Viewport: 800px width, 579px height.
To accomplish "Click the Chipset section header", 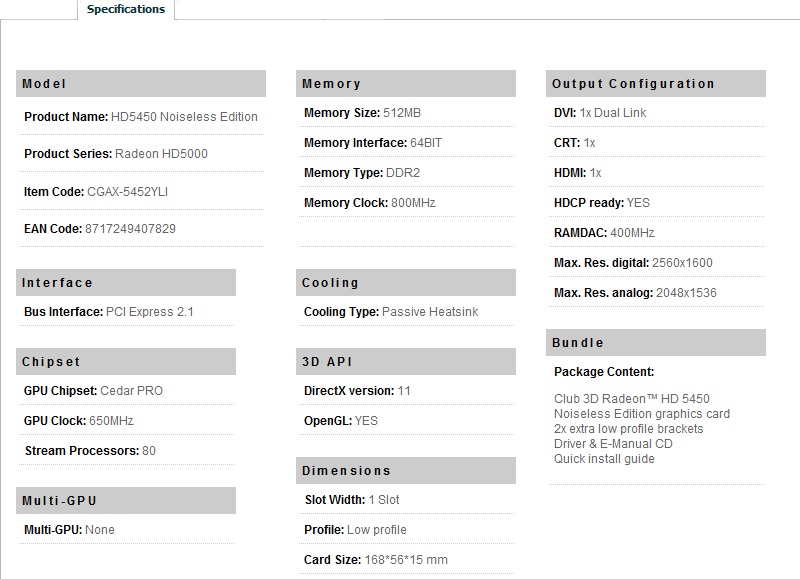I will click(x=126, y=362).
